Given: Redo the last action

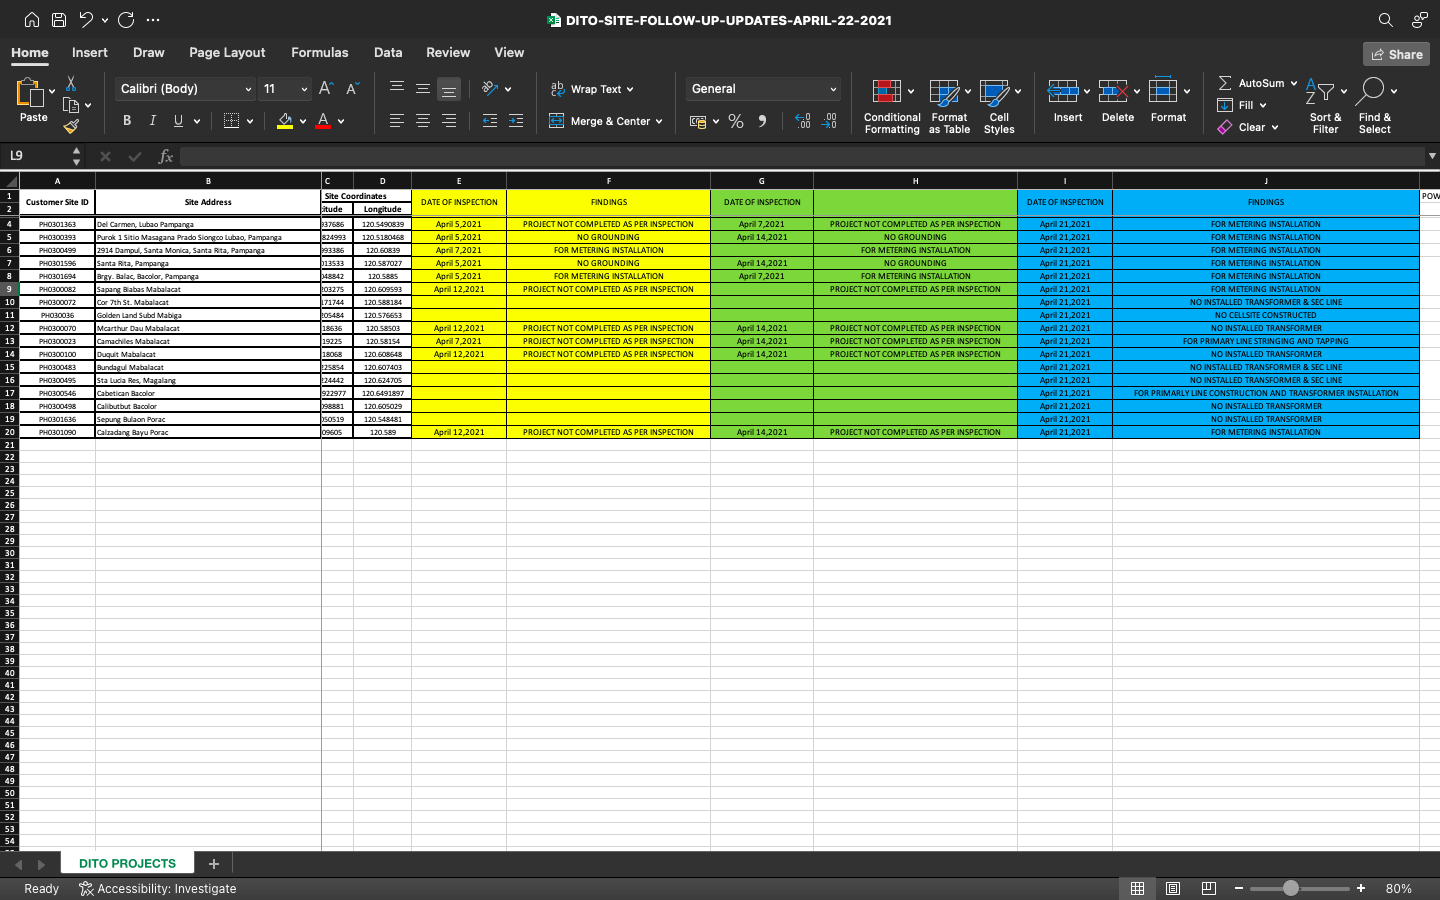Looking at the screenshot, I should 126,20.
